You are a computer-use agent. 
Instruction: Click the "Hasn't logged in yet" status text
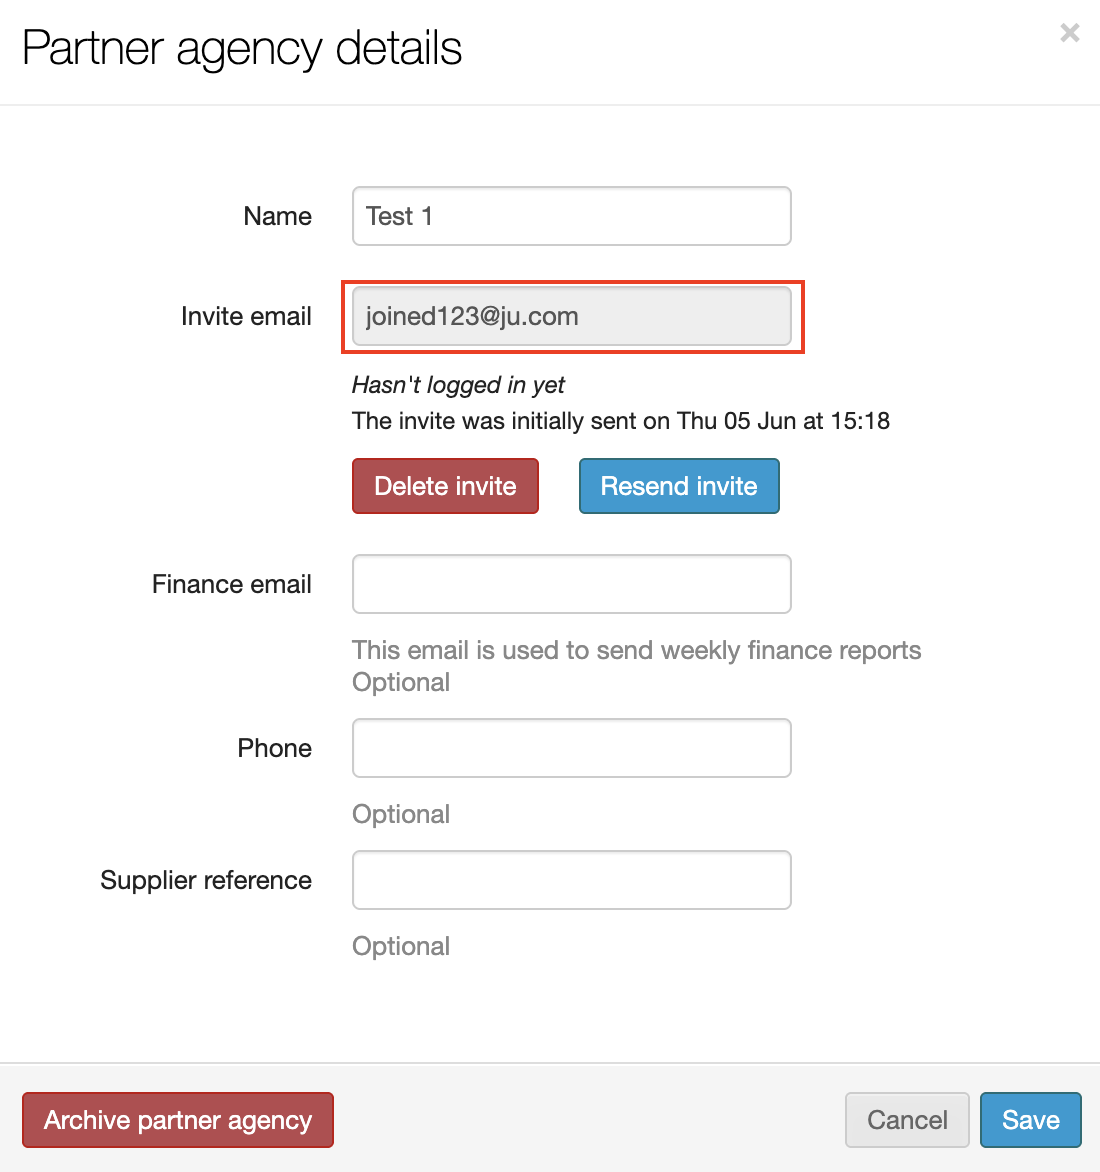[458, 385]
